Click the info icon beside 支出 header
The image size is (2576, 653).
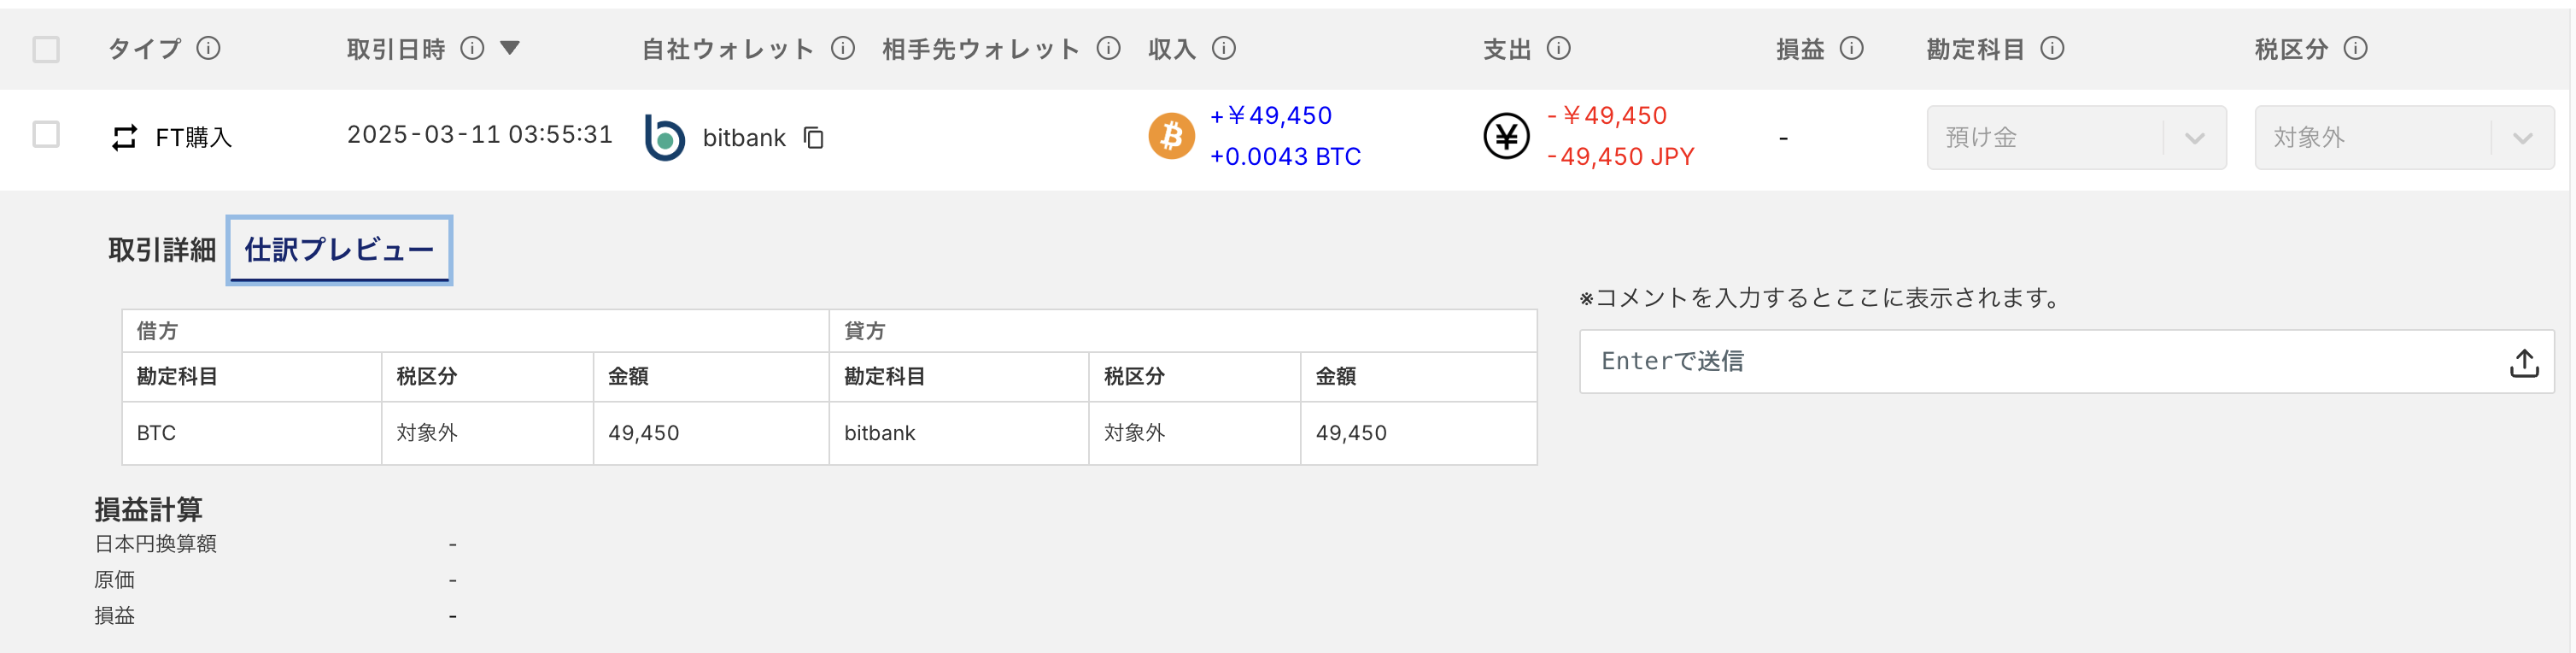[1559, 48]
